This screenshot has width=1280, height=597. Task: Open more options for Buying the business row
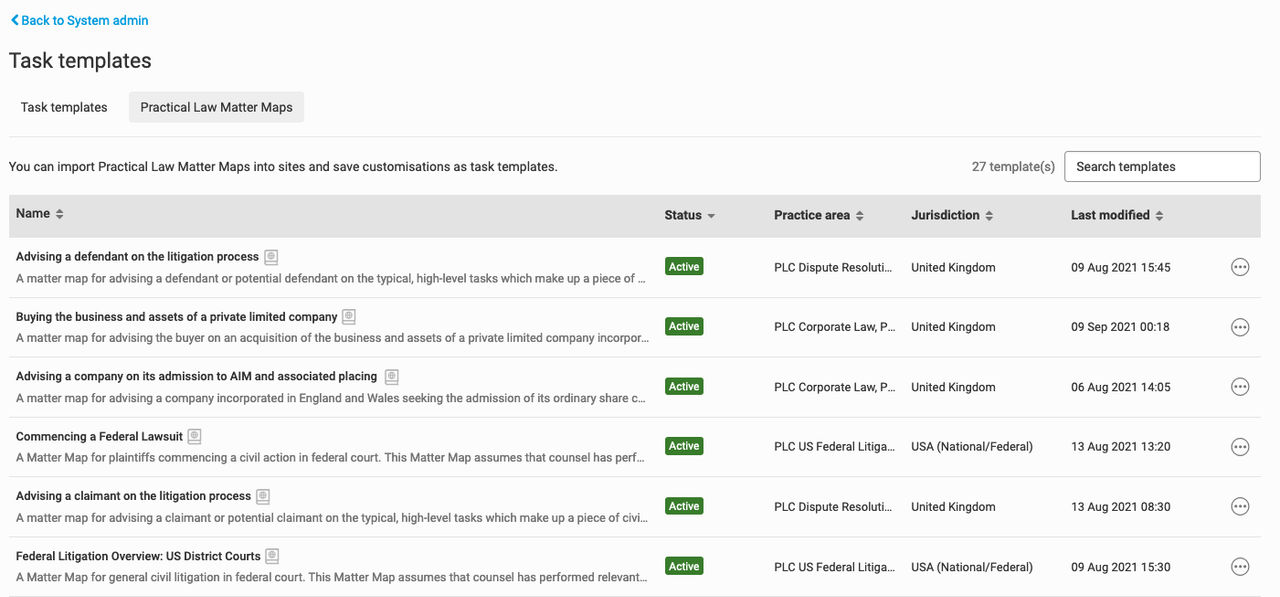pyautogui.click(x=1240, y=327)
